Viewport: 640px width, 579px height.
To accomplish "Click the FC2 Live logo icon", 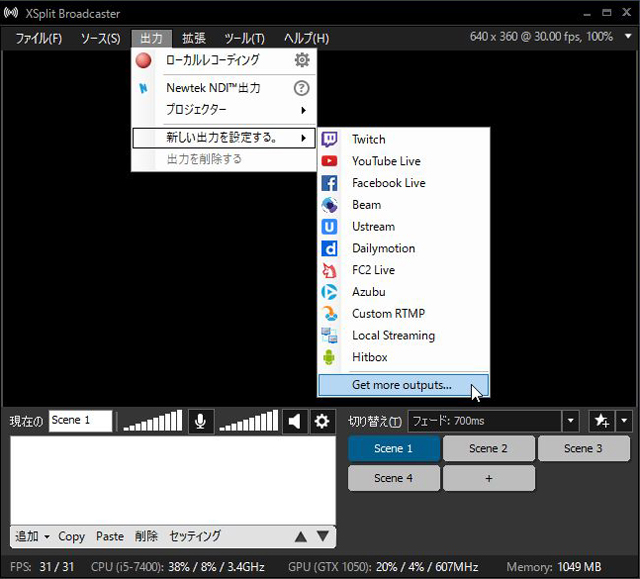I will click(x=329, y=270).
